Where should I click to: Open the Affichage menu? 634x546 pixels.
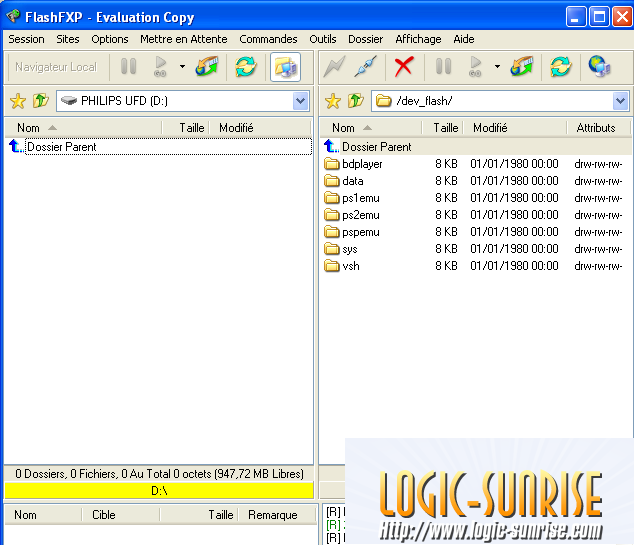418,39
